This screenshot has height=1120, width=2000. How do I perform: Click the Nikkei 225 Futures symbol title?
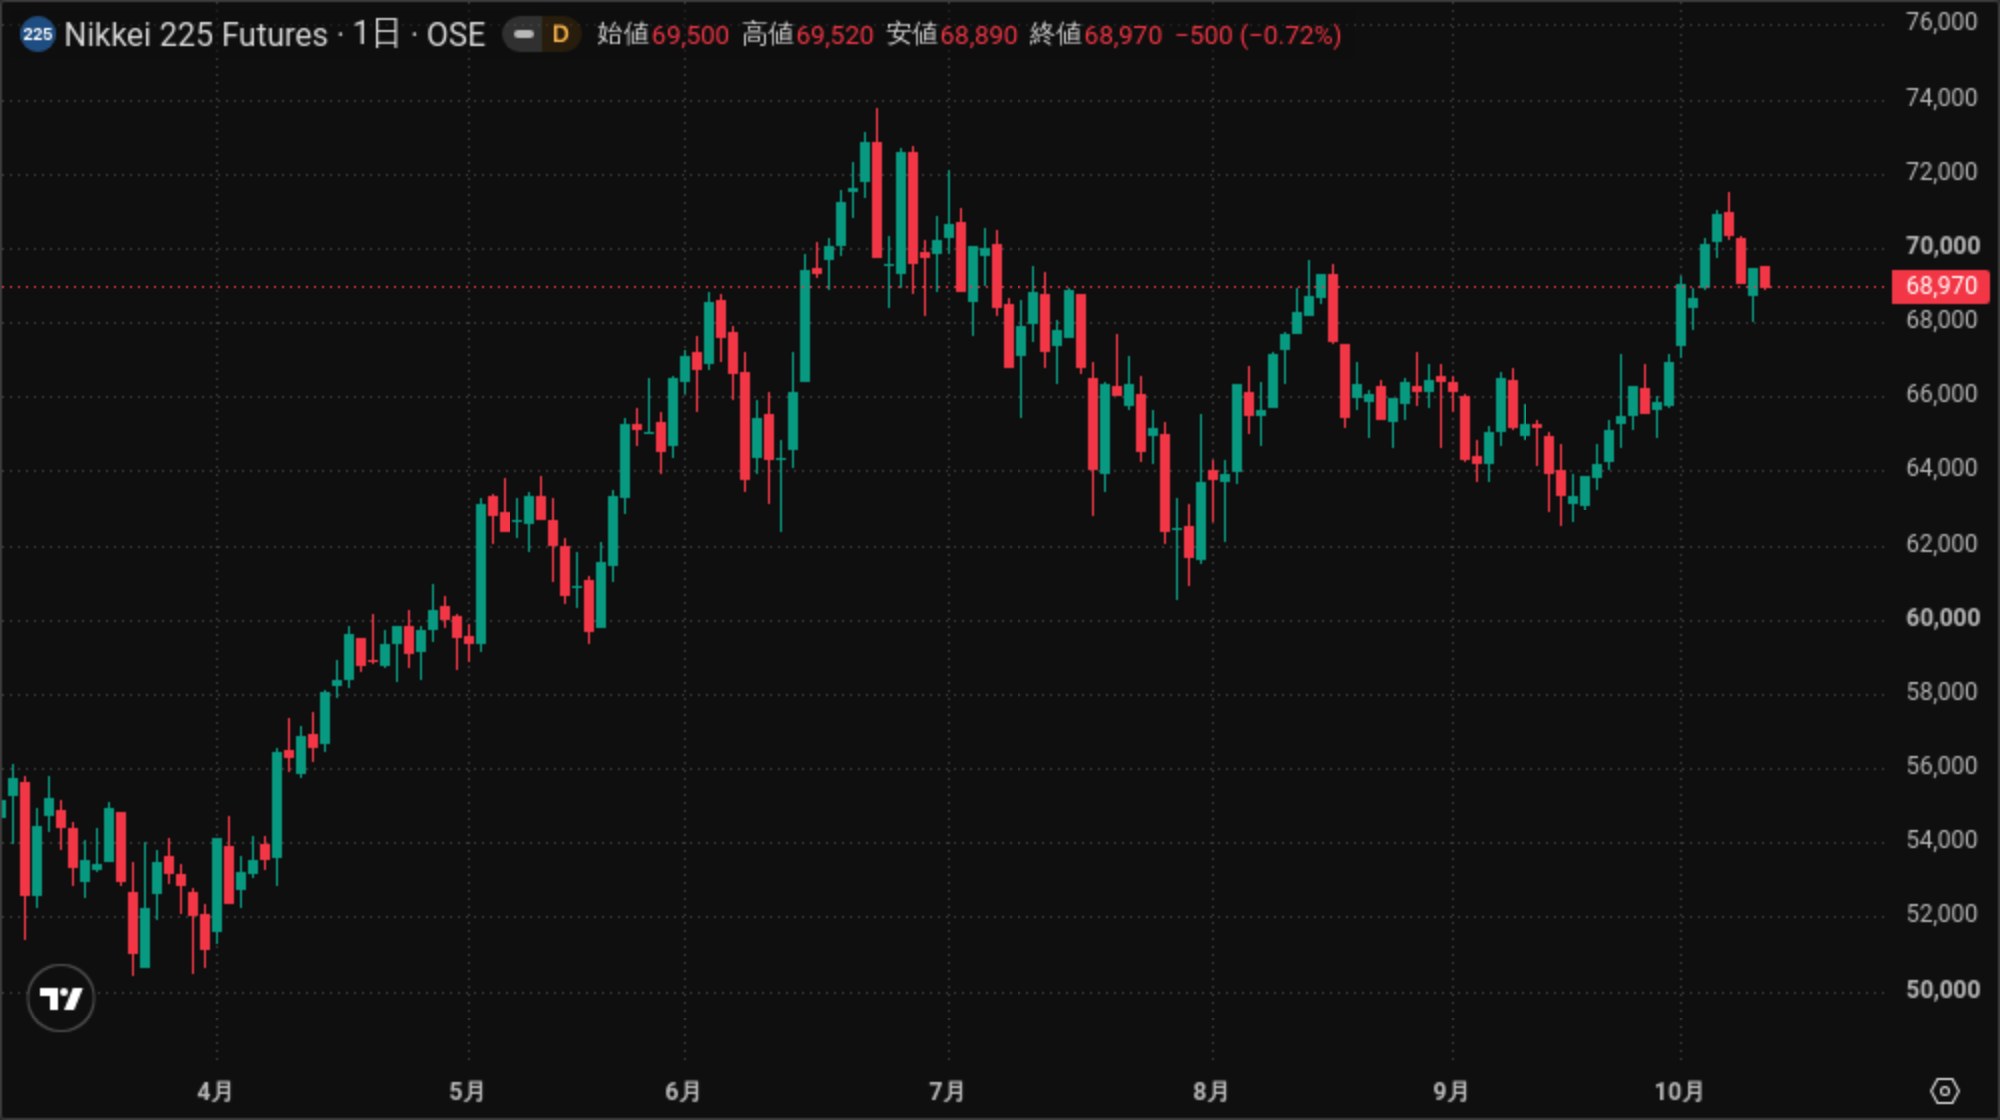point(196,35)
